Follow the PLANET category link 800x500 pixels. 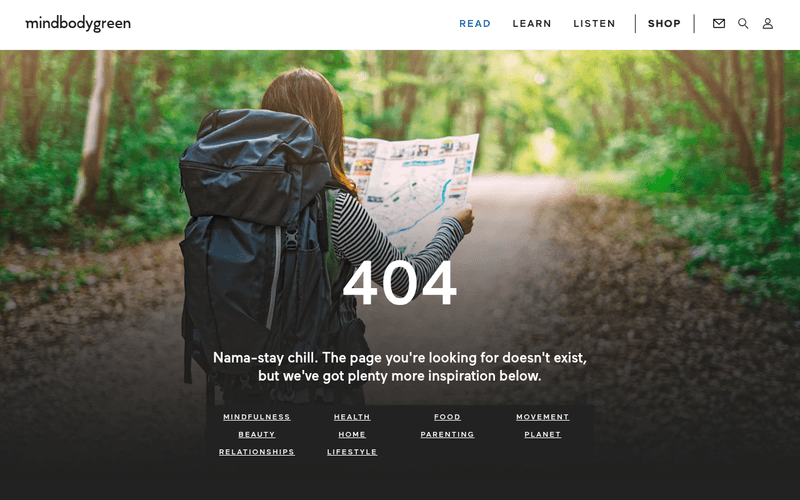(x=542, y=434)
